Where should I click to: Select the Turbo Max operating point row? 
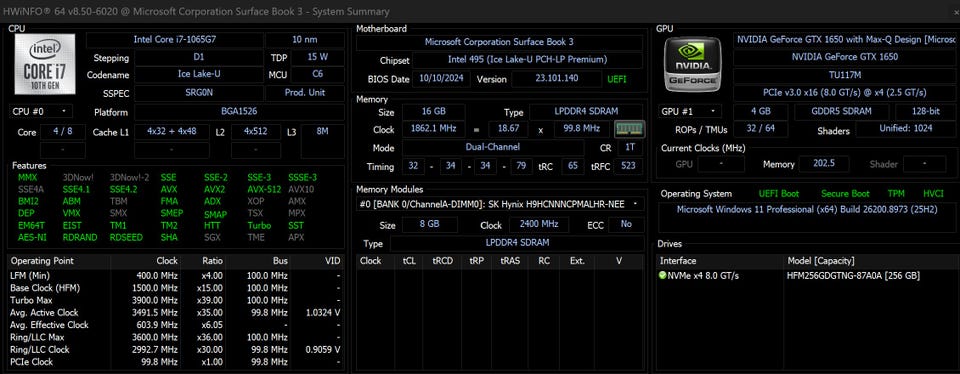[175, 301]
